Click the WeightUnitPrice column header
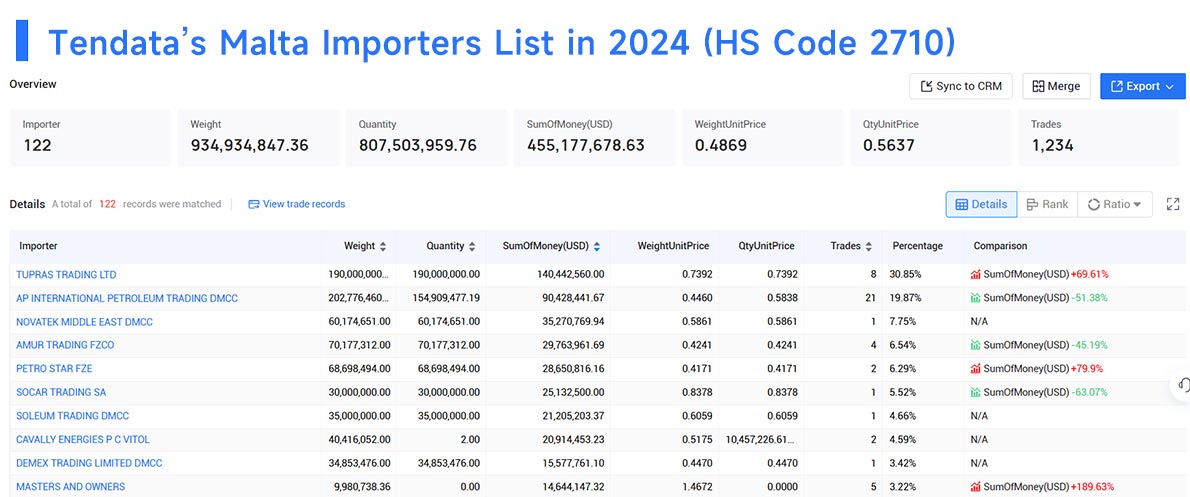This screenshot has width=1190, height=497. click(673, 247)
